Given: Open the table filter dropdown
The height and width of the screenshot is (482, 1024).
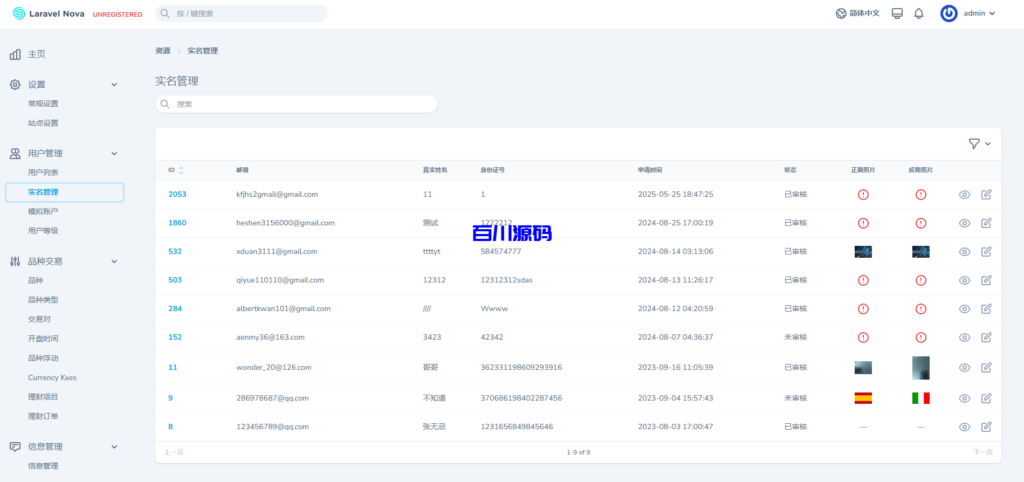Looking at the screenshot, I should [979, 144].
